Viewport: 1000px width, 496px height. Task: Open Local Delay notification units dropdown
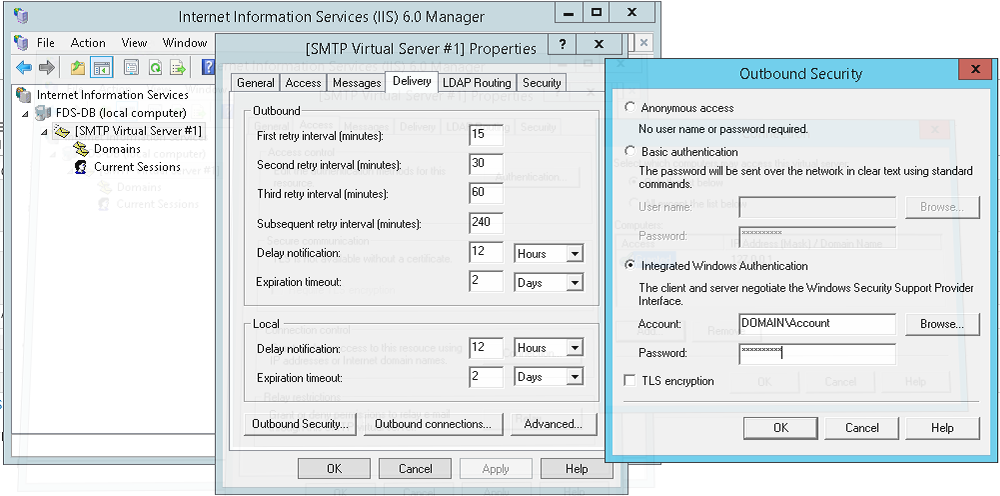tap(575, 348)
